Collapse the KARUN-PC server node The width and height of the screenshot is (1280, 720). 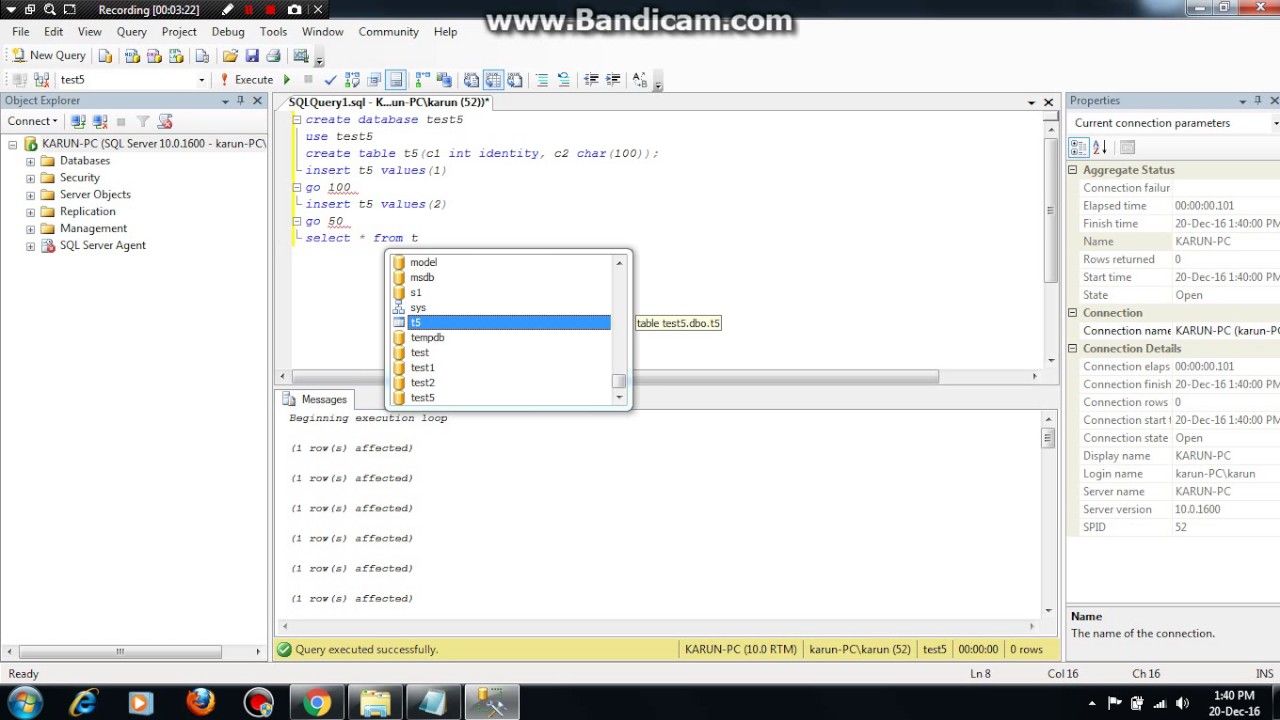[x=13, y=144]
